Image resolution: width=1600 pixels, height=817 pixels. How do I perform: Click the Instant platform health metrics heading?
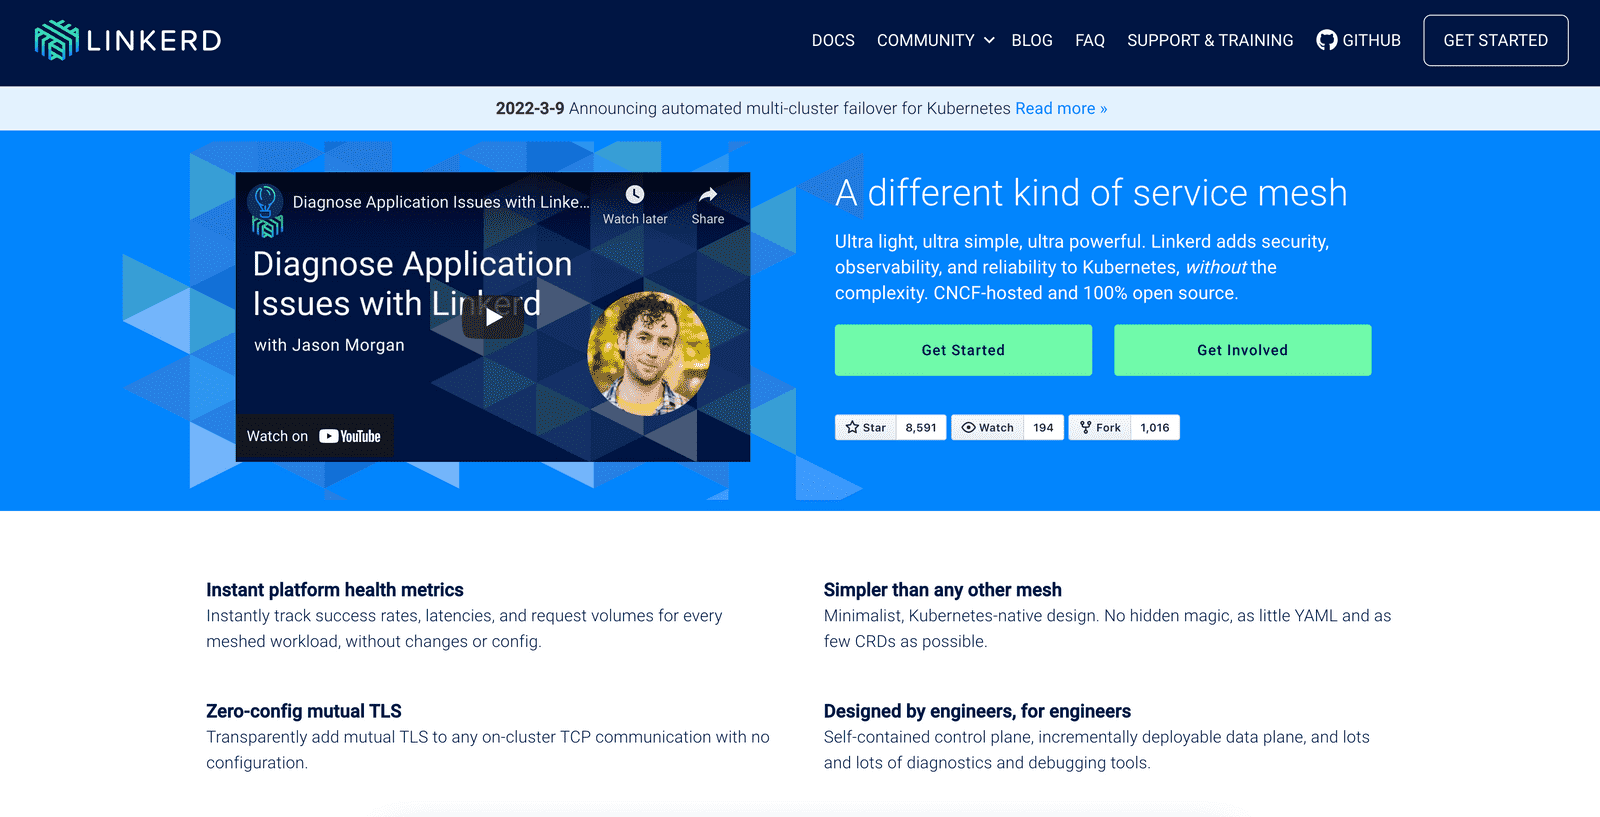pyautogui.click(x=335, y=590)
